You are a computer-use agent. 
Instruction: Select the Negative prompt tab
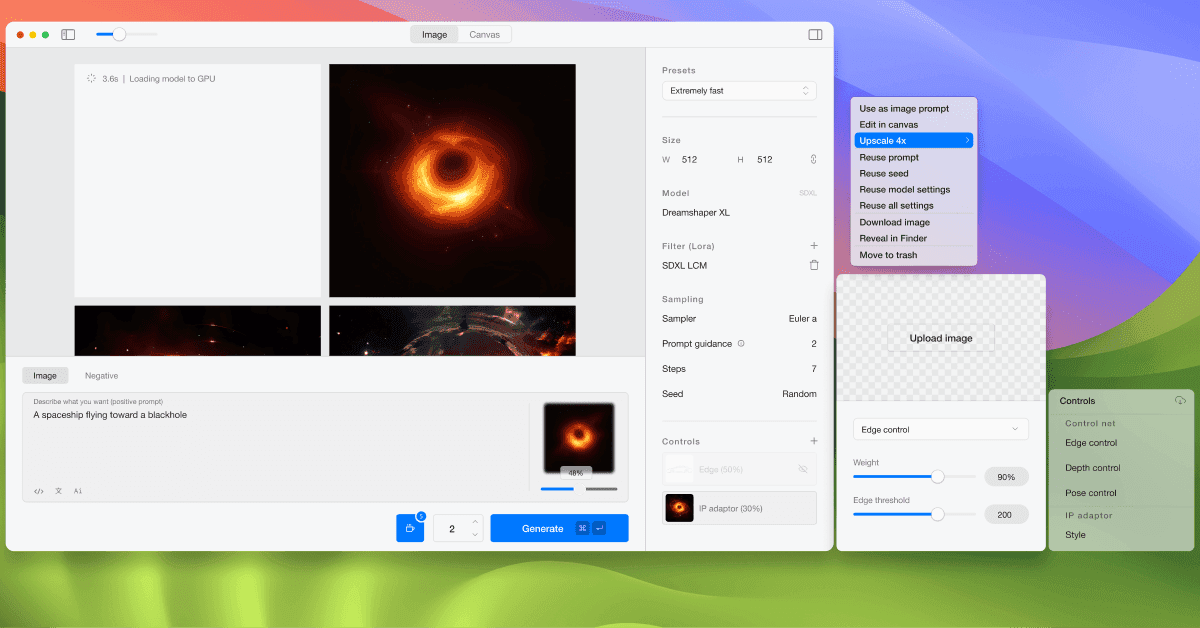(x=101, y=376)
